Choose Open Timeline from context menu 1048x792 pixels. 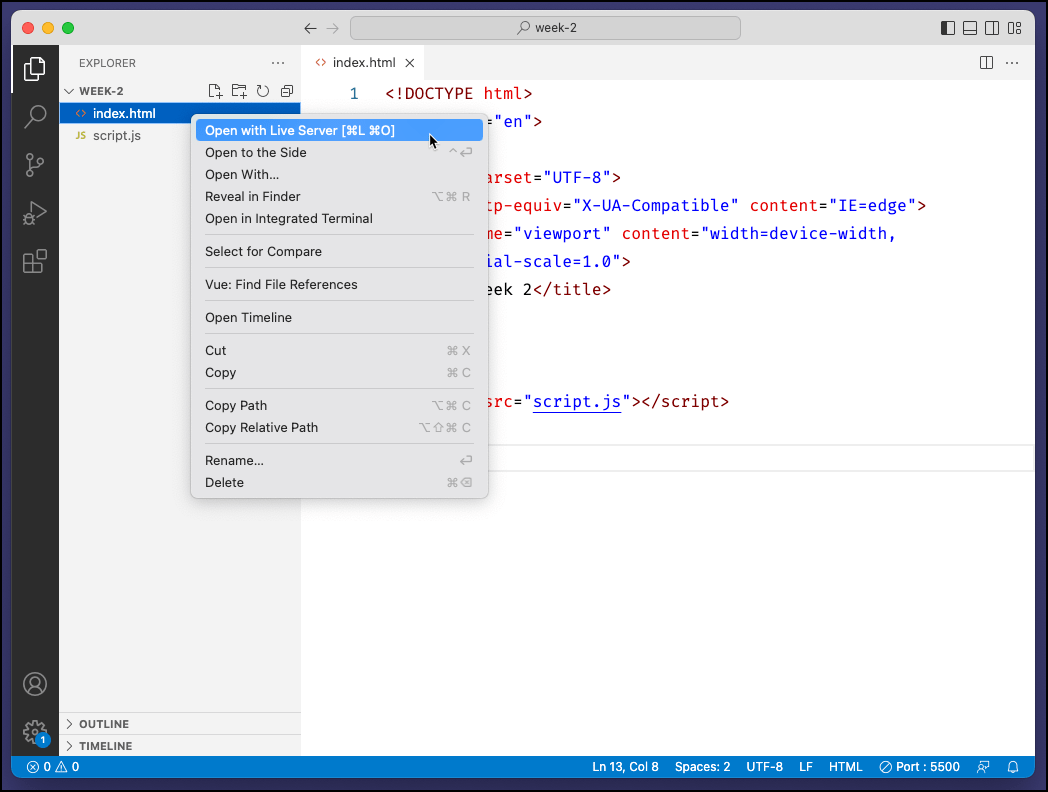point(339,317)
